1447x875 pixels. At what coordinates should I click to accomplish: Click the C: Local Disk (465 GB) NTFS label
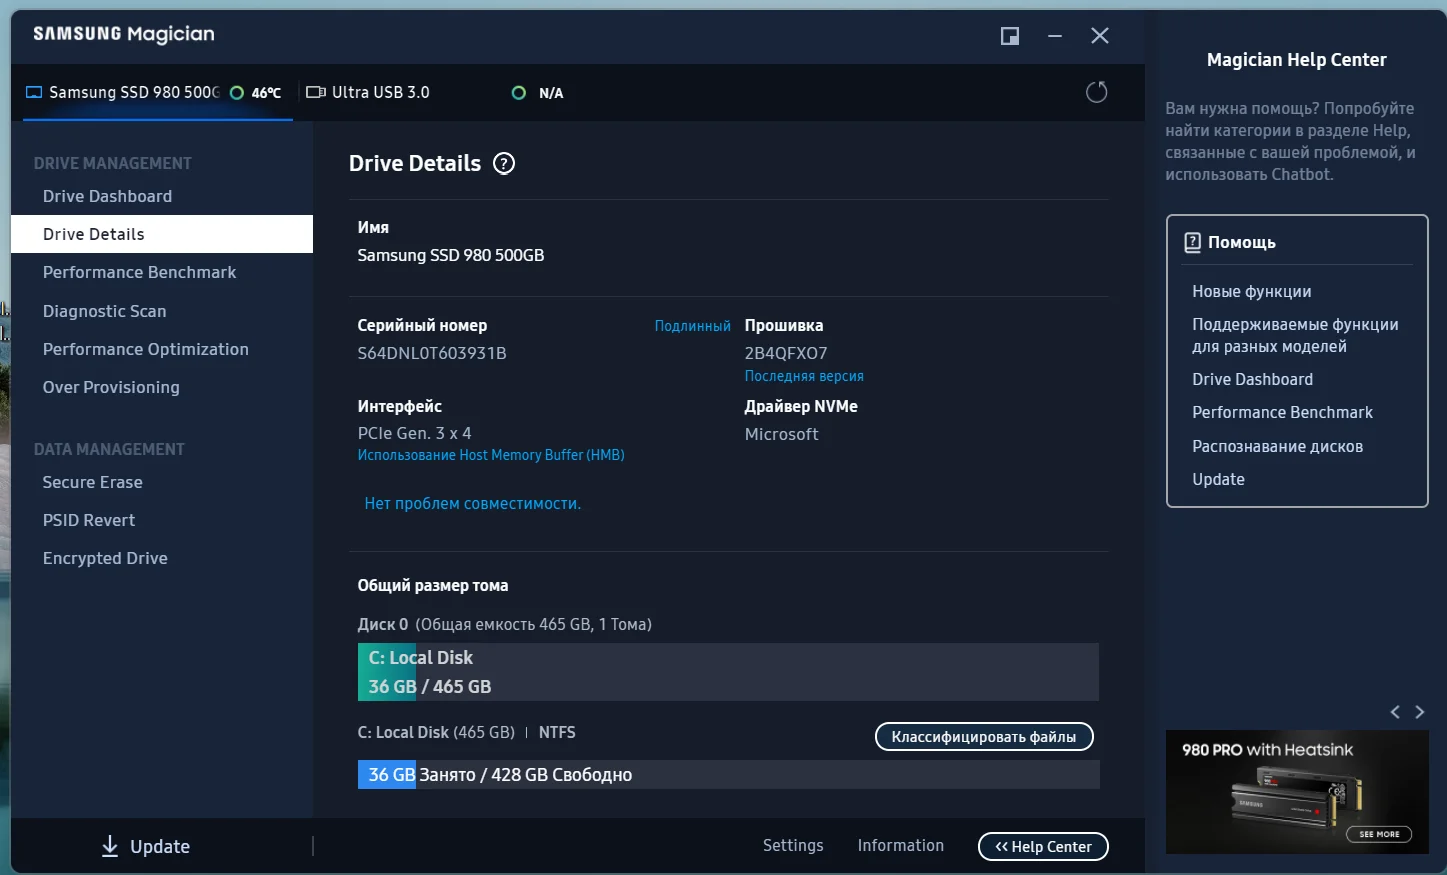tap(466, 732)
